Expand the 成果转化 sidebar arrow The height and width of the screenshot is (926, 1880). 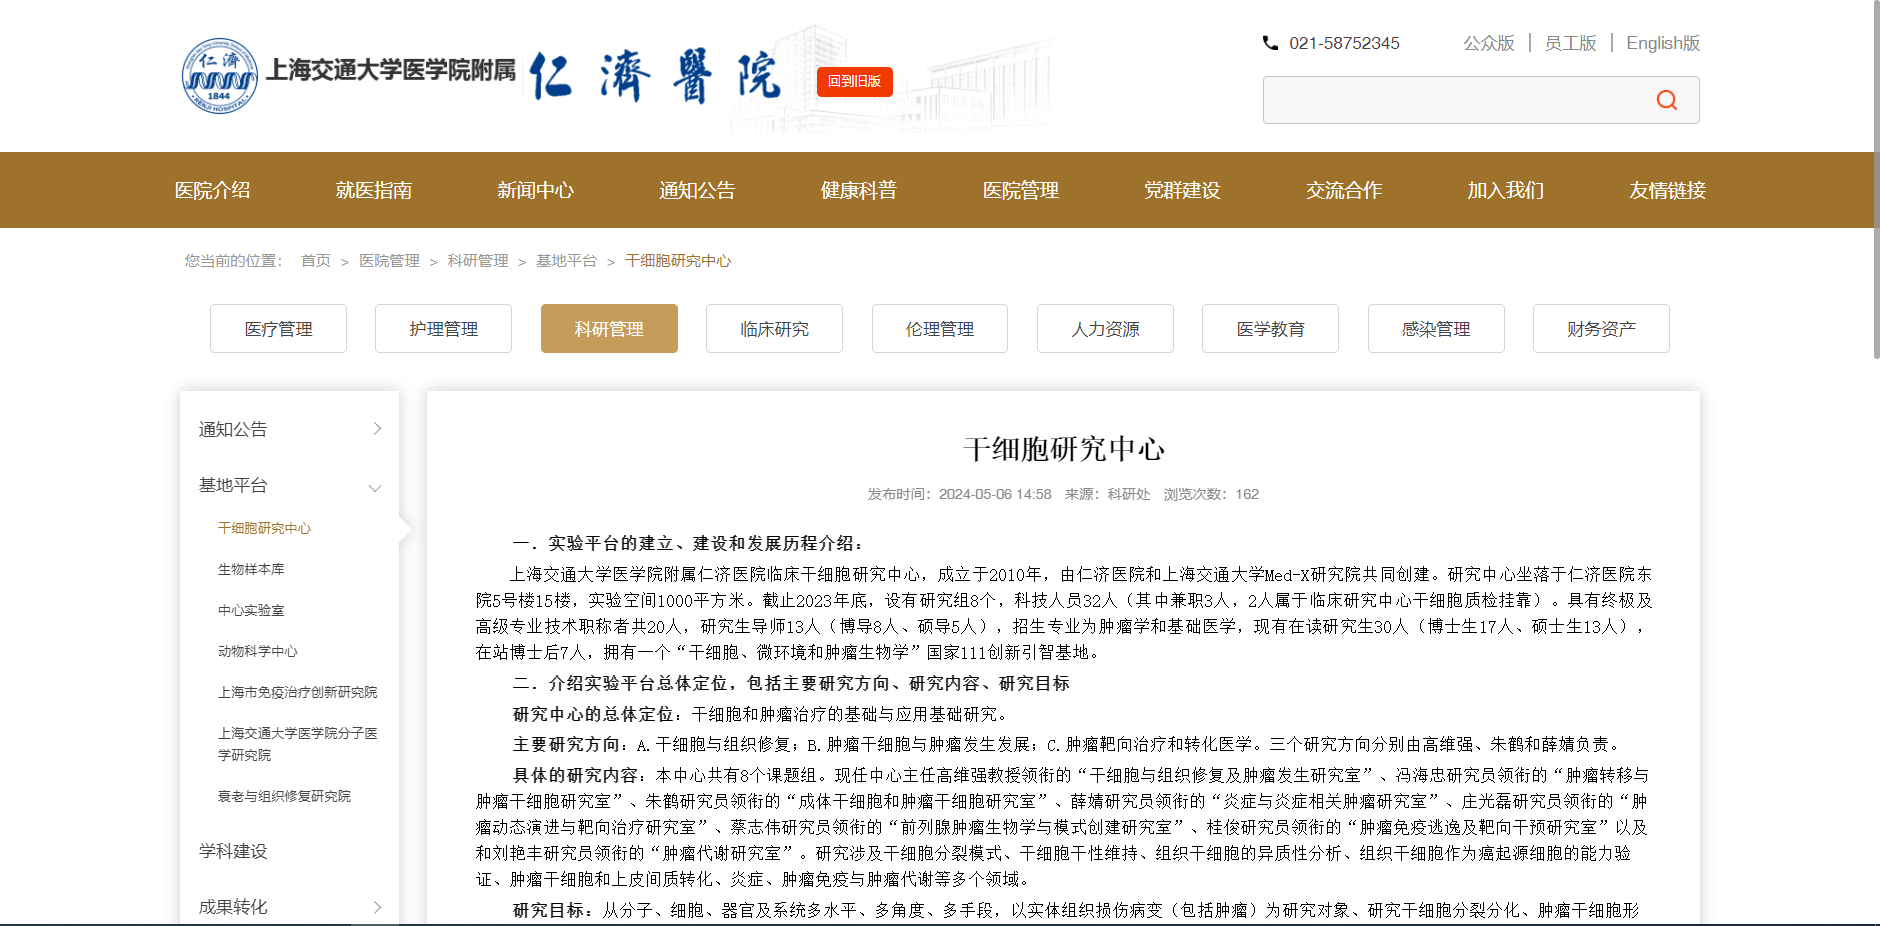point(377,907)
